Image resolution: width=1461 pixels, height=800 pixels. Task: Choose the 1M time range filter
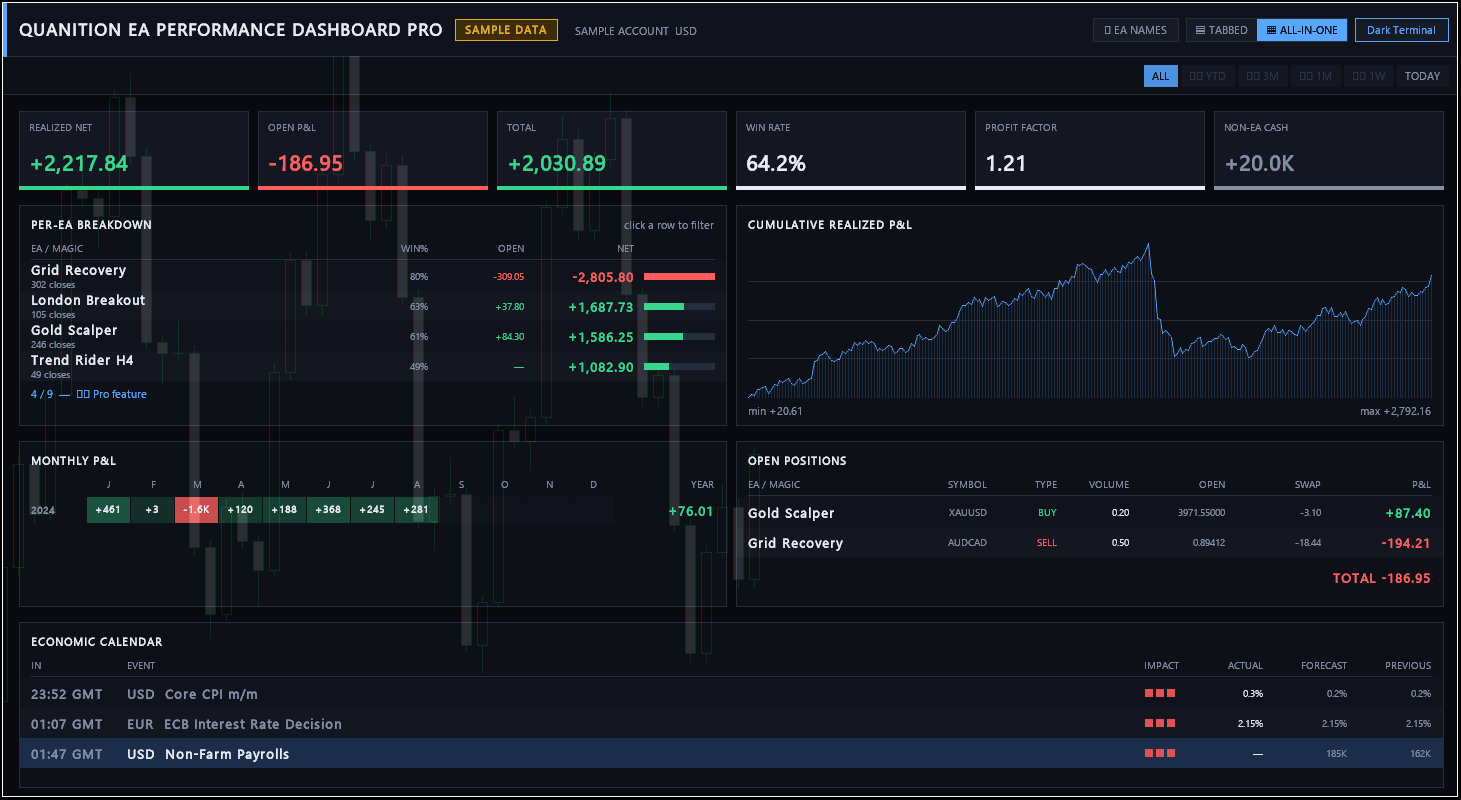coord(1316,76)
